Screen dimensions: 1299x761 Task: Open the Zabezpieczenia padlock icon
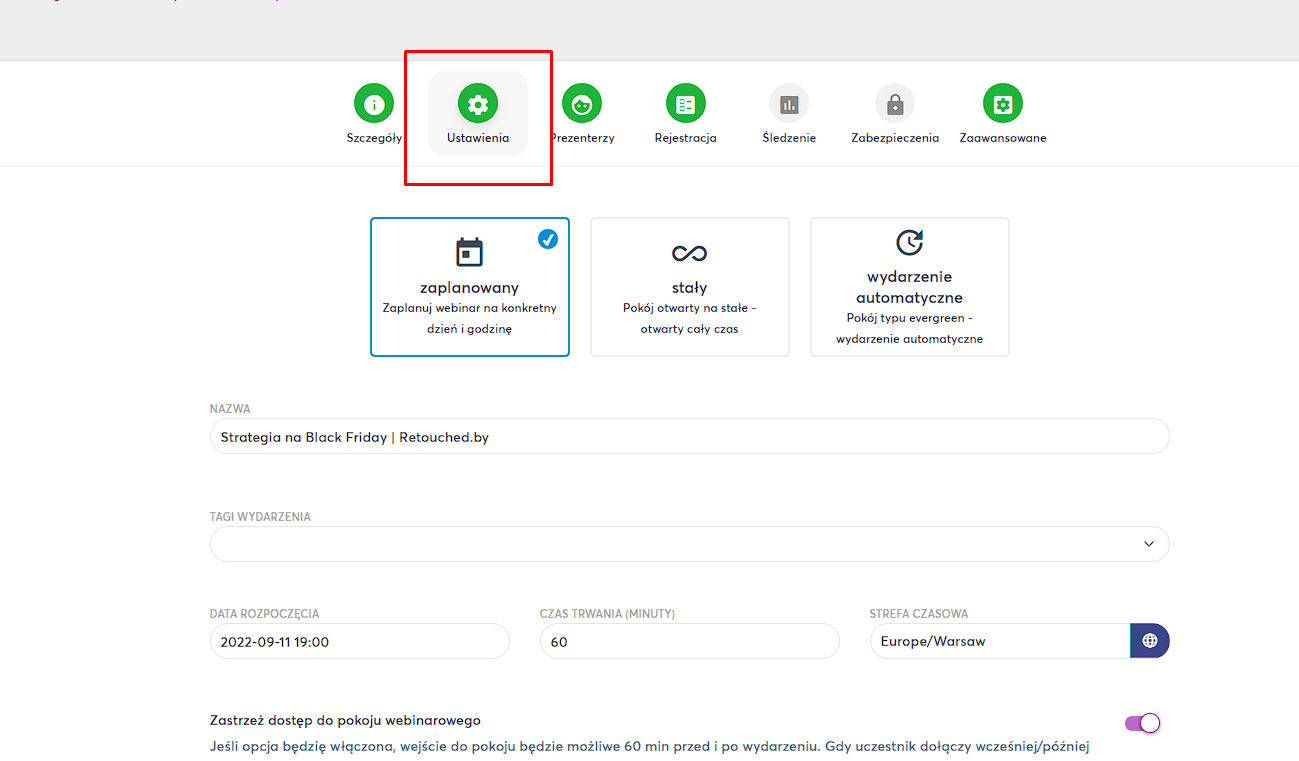coord(895,103)
